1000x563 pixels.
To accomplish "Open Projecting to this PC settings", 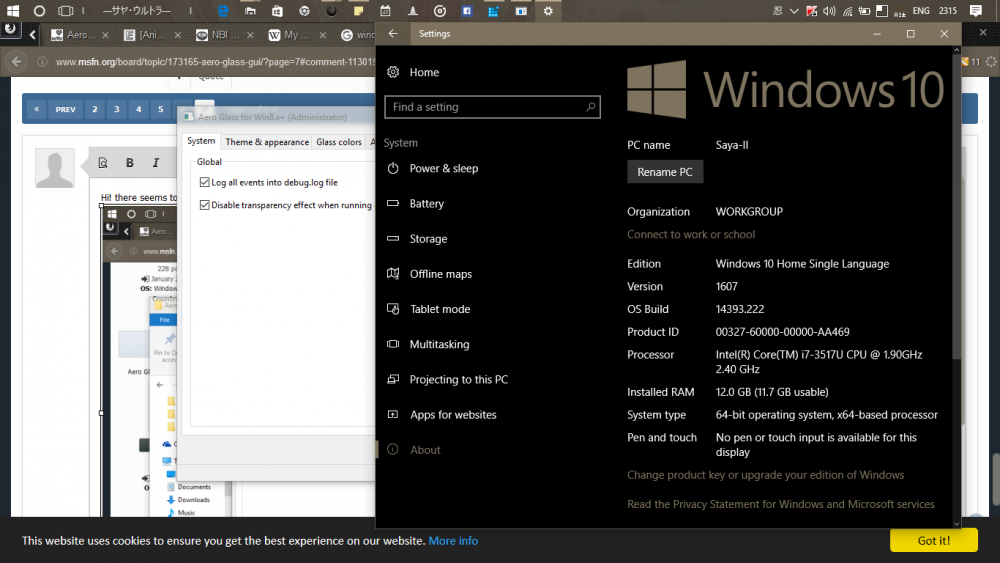I will pyautogui.click(x=447, y=379).
